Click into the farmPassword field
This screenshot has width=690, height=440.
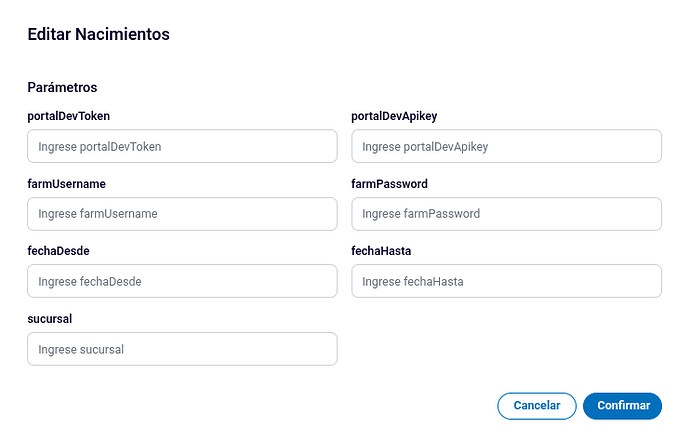coord(506,214)
